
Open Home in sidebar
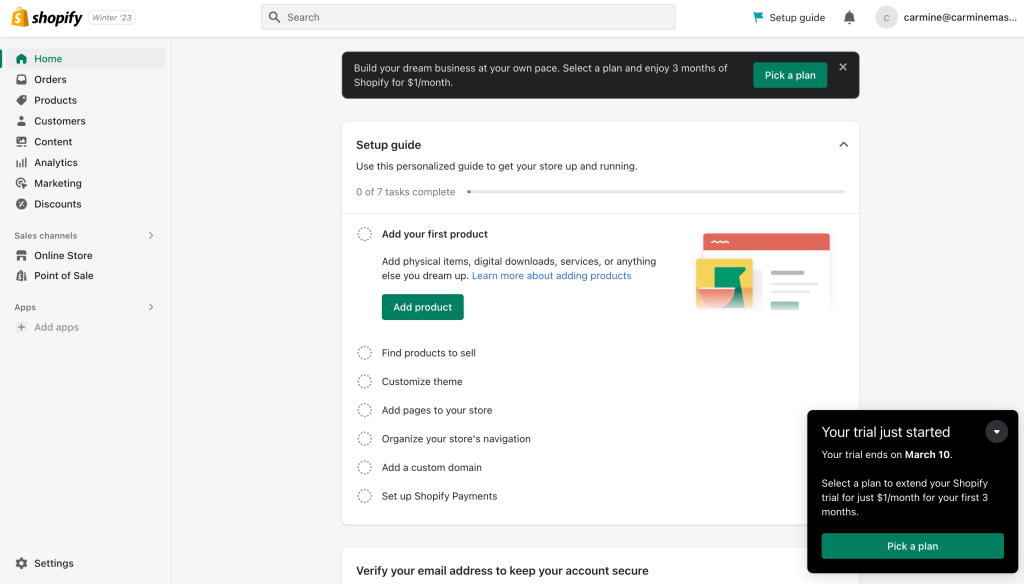tap(84, 59)
